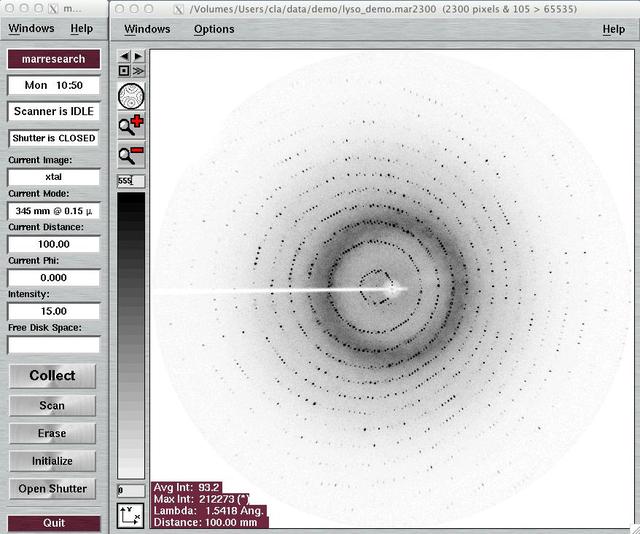Click the double-chevron fast forward icon
This screenshot has width=640, height=534.
pos(138,71)
